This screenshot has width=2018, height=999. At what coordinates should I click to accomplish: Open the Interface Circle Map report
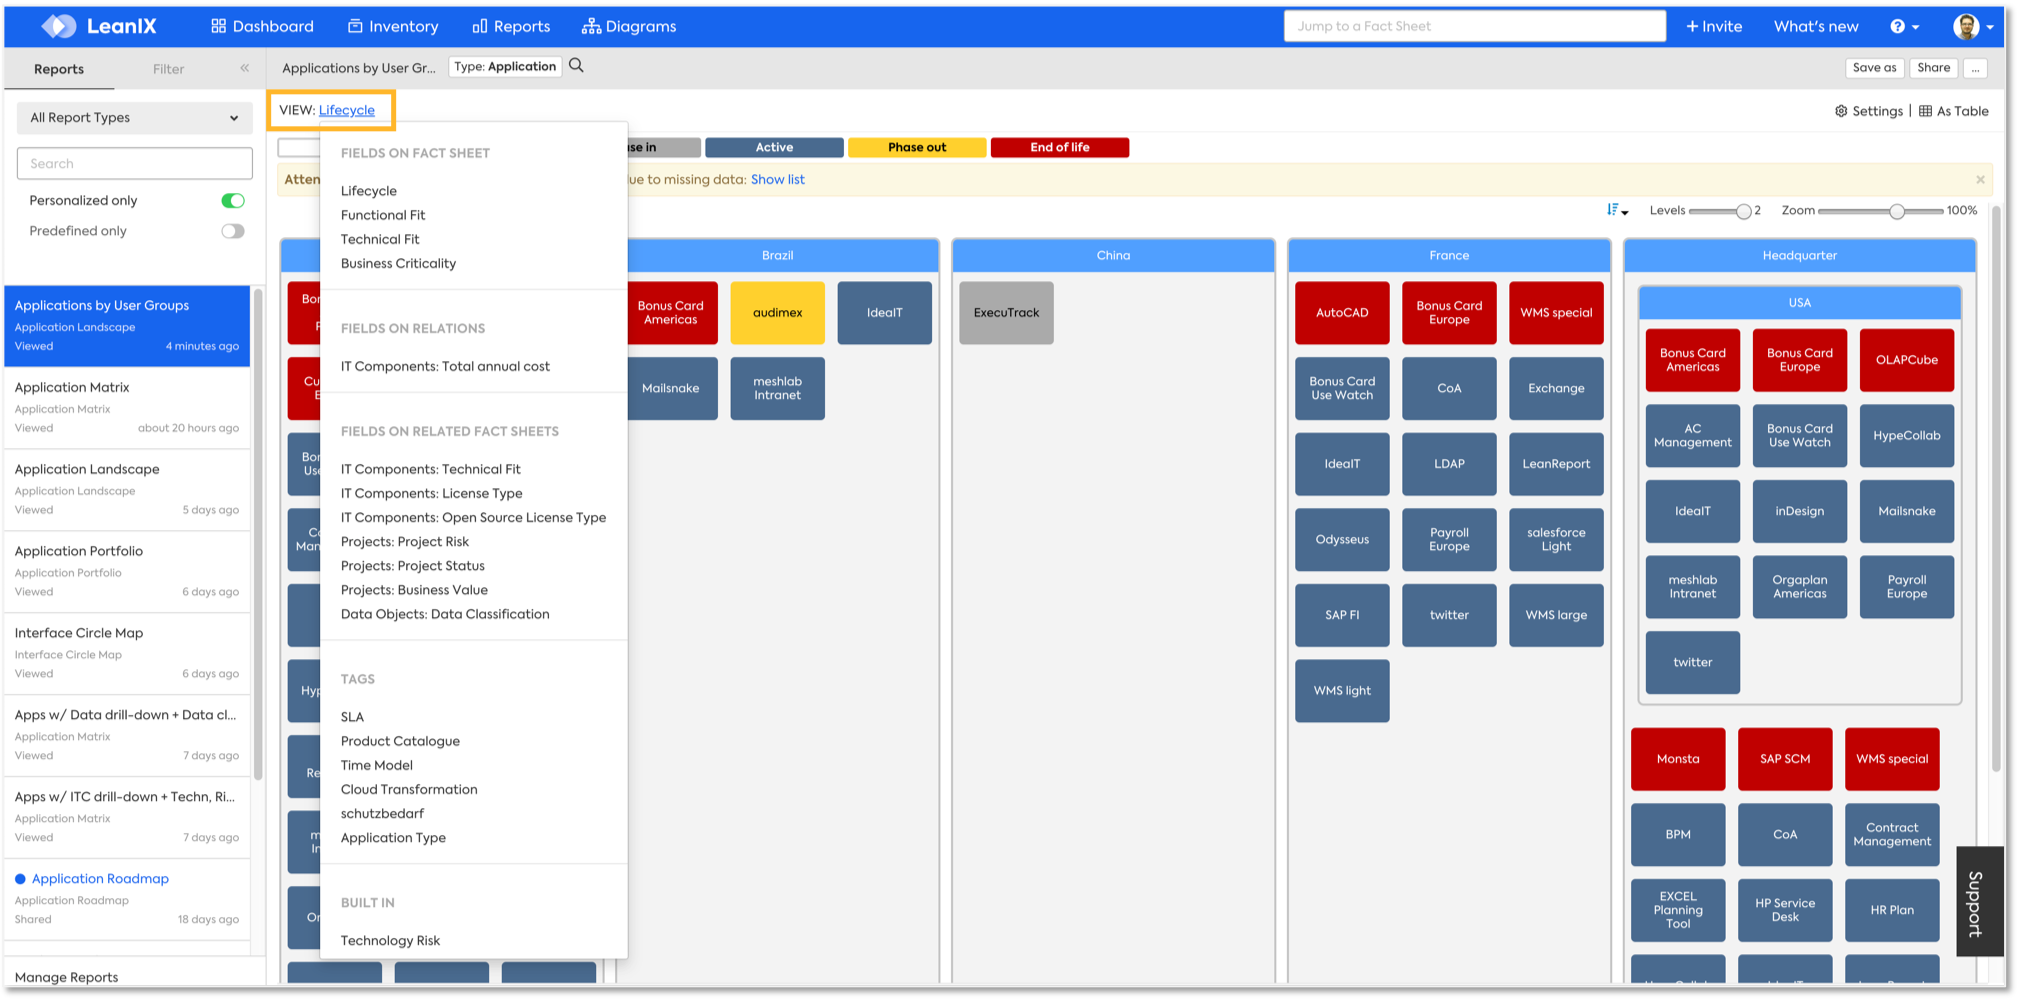pos(127,653)
